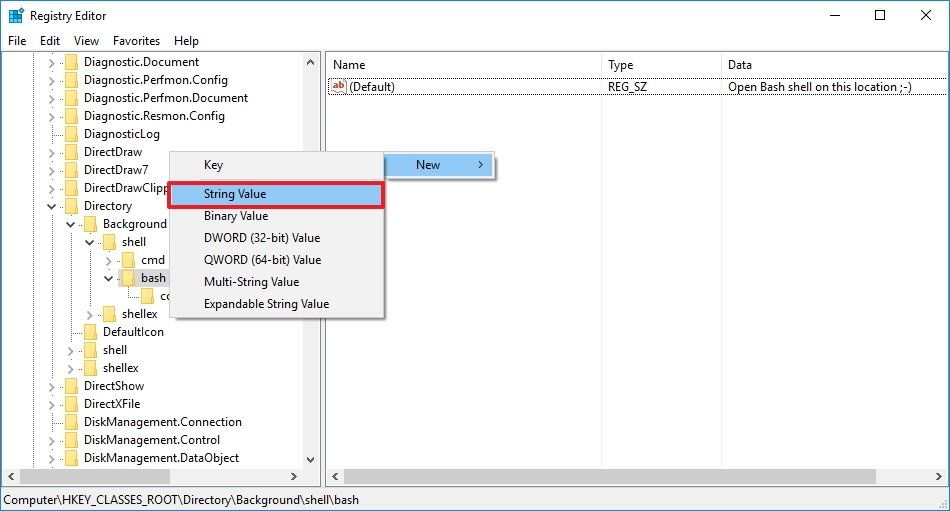This screenshot has height=511, width=950.
Task: Expand the DirectShow key
Action: tap(51, 387)
